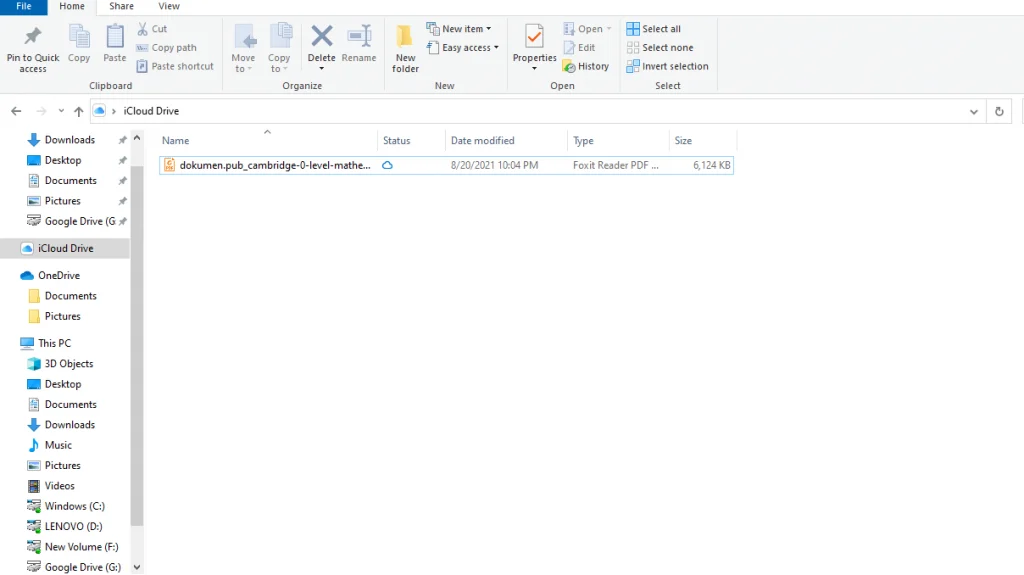Expand the Delete options arrow

pos(321,69)
